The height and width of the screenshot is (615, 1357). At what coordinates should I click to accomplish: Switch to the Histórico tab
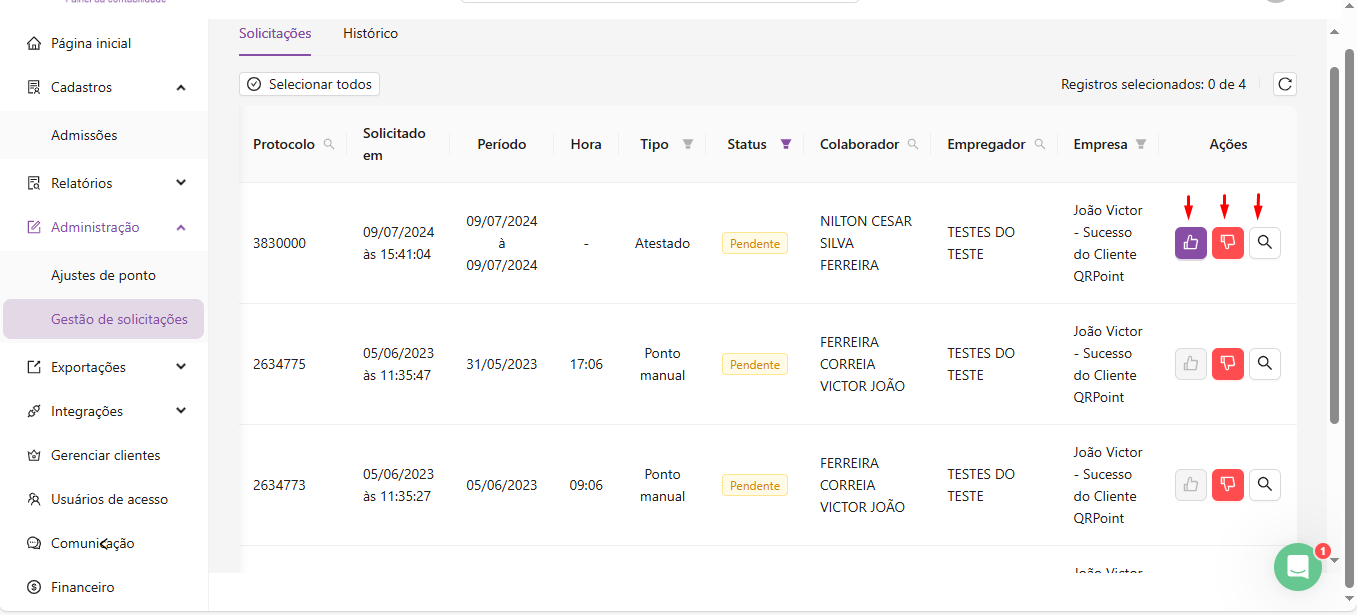point(370,34)
